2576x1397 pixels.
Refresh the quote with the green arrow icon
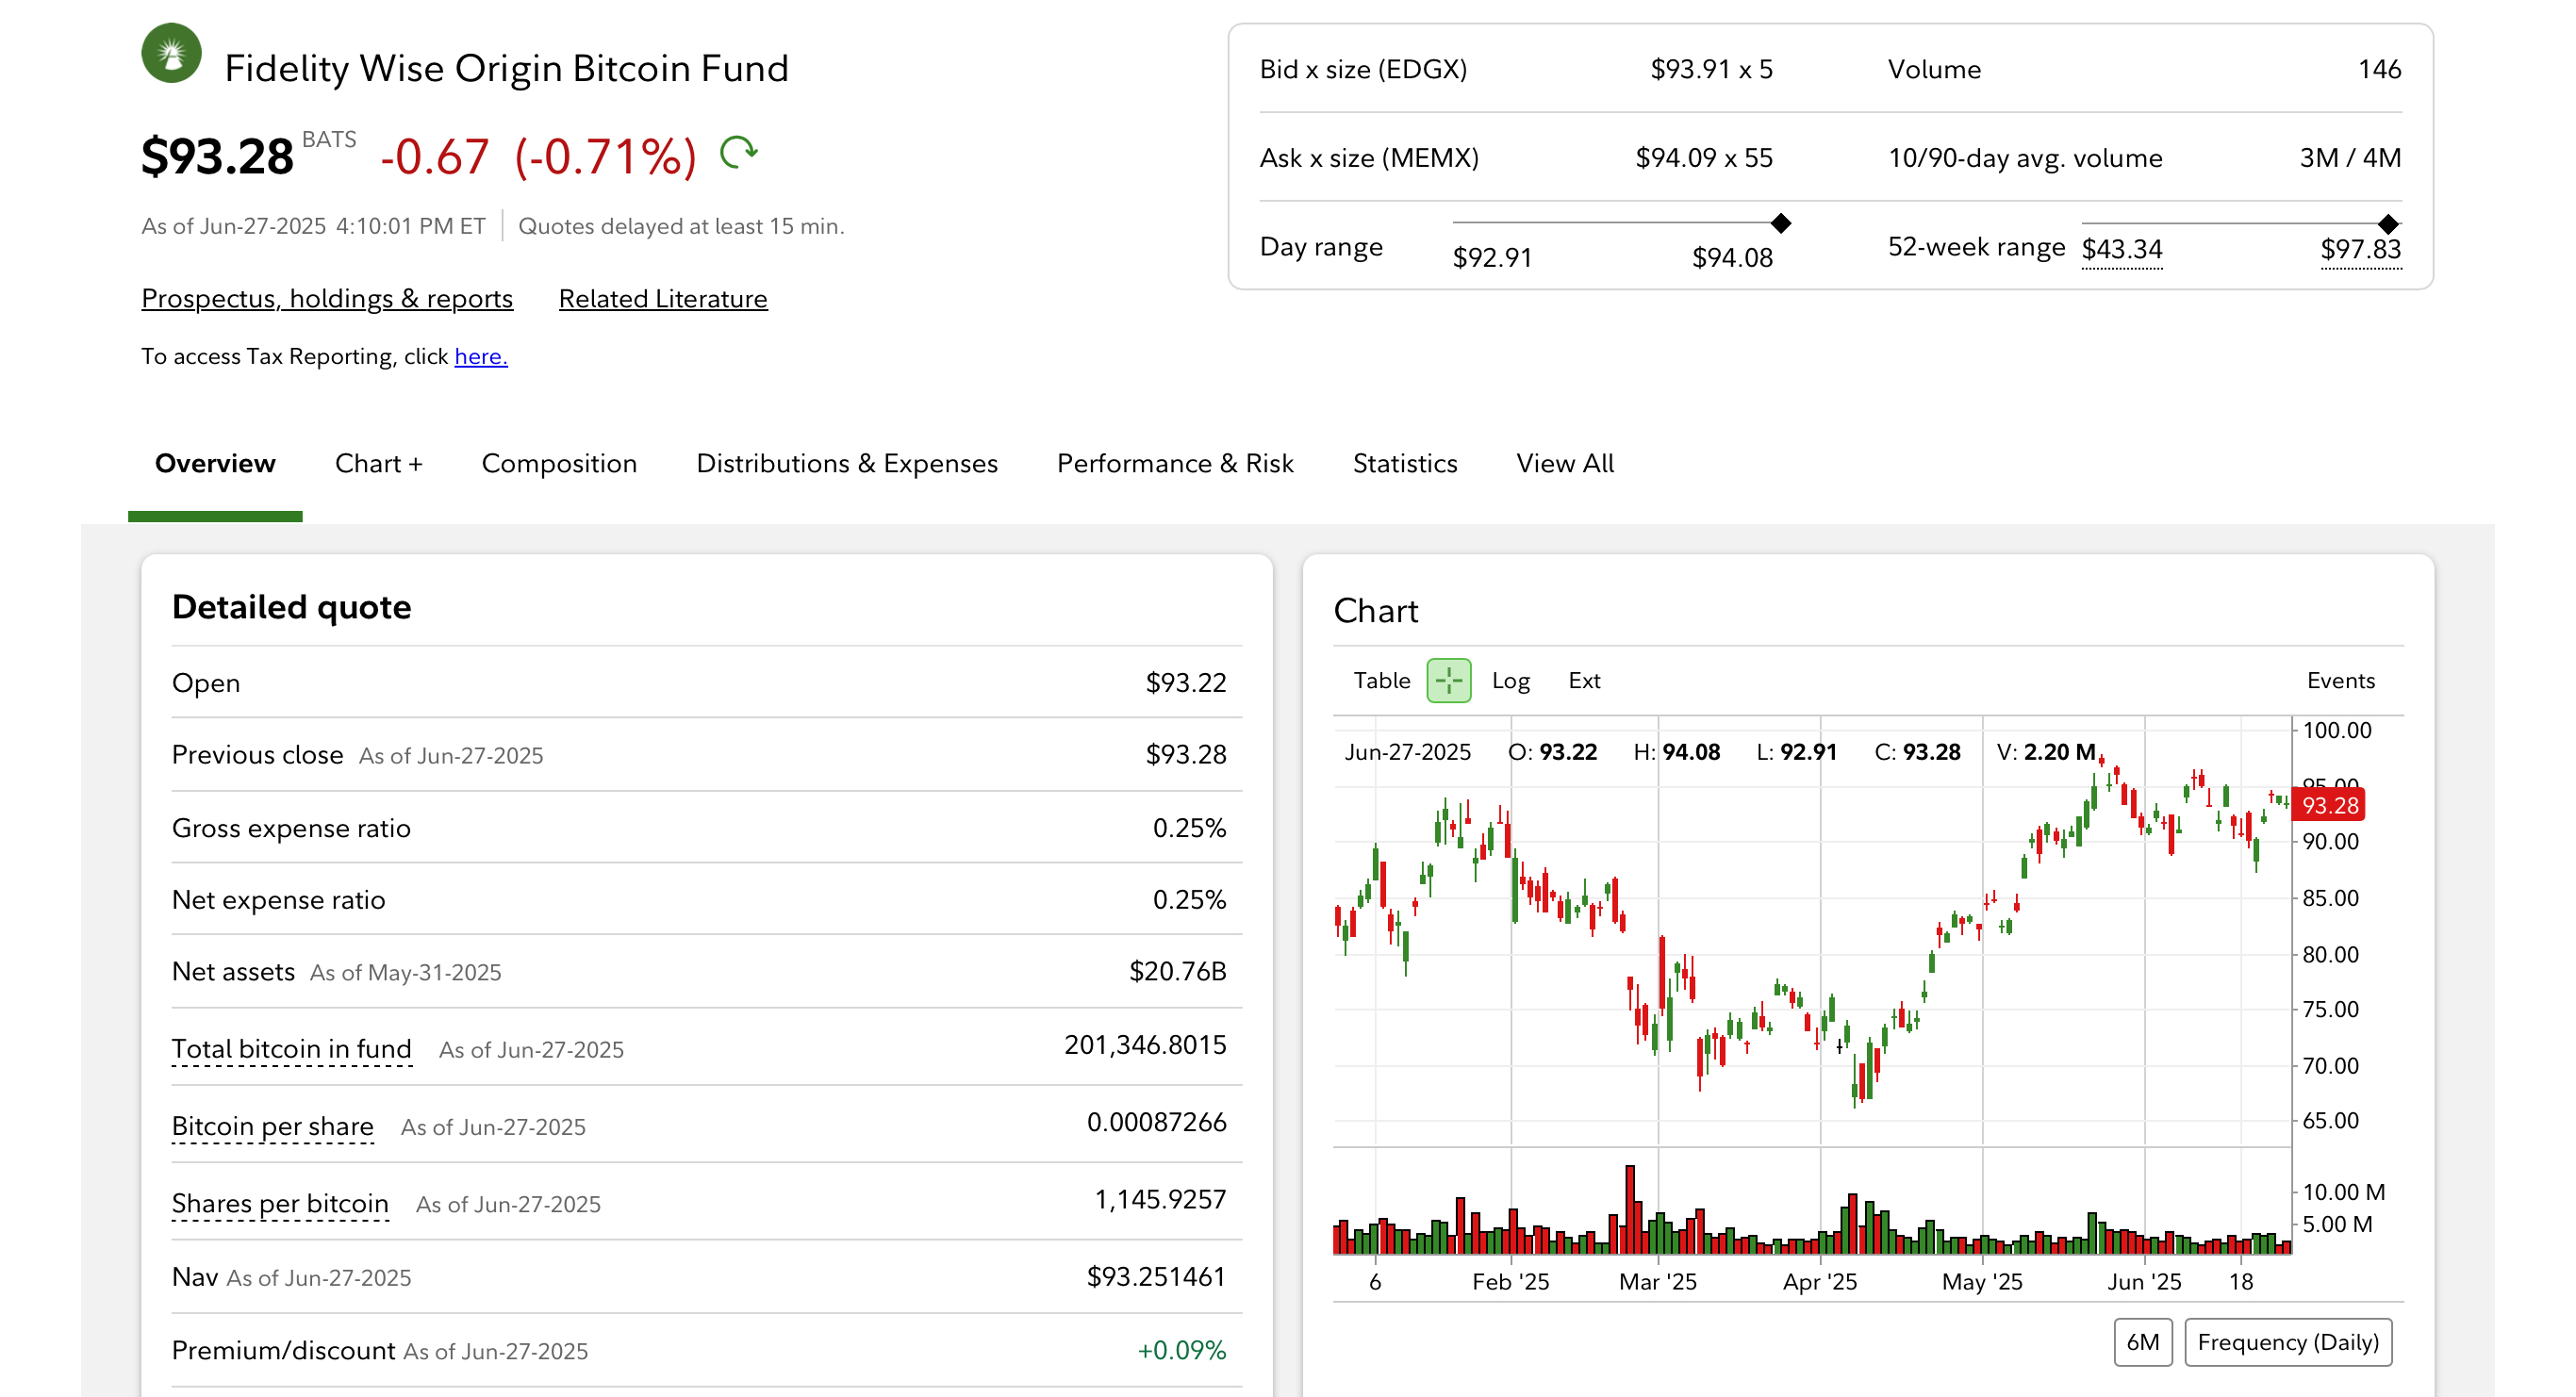739,153
